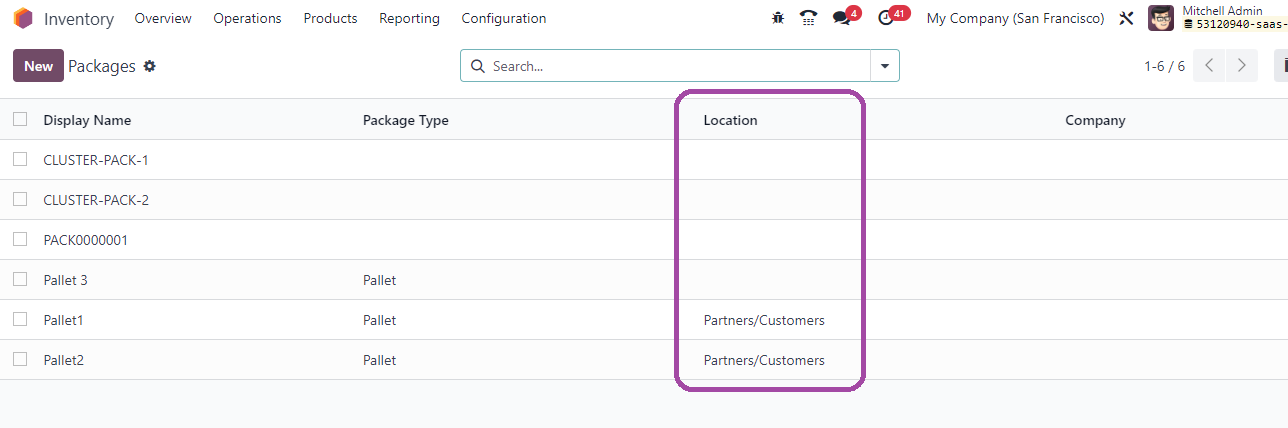Click the wrench and screwdriver tools icon
The width and height of the screenshot is (1288, 428).
1126,18
